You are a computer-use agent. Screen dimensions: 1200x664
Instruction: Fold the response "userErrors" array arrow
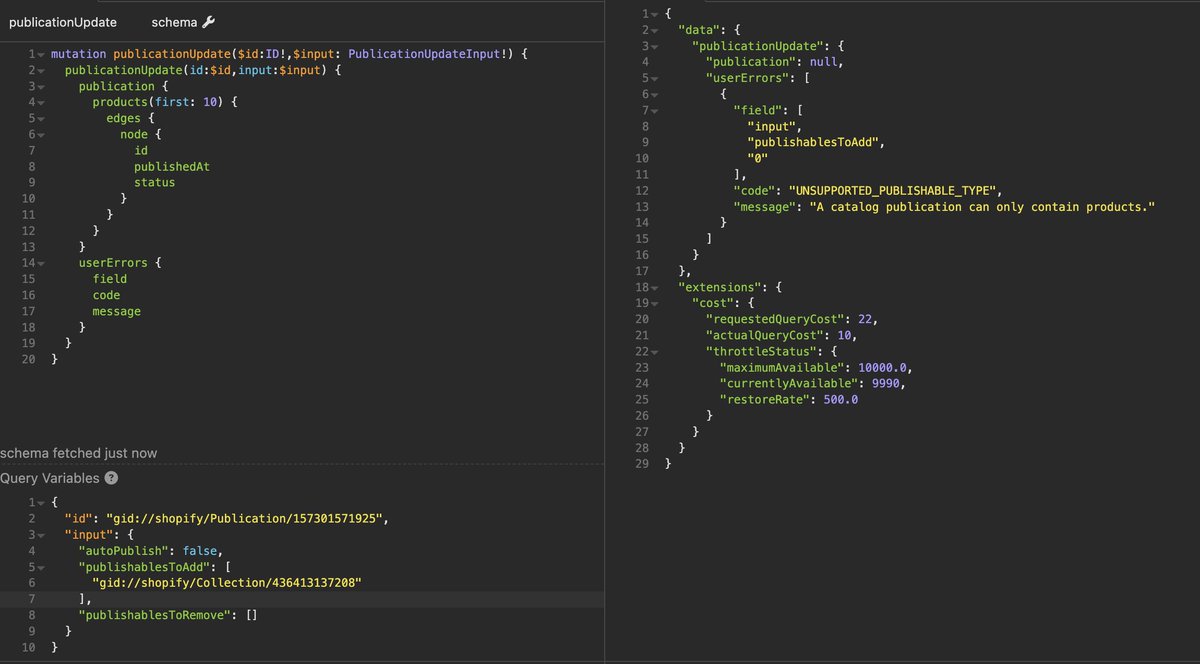pos(655,77)
